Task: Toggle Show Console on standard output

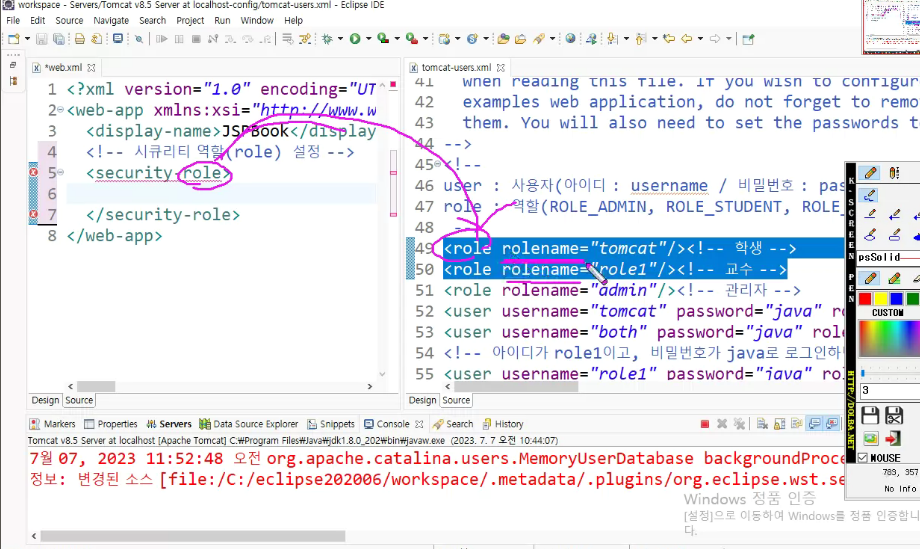Action: [814, 424]
